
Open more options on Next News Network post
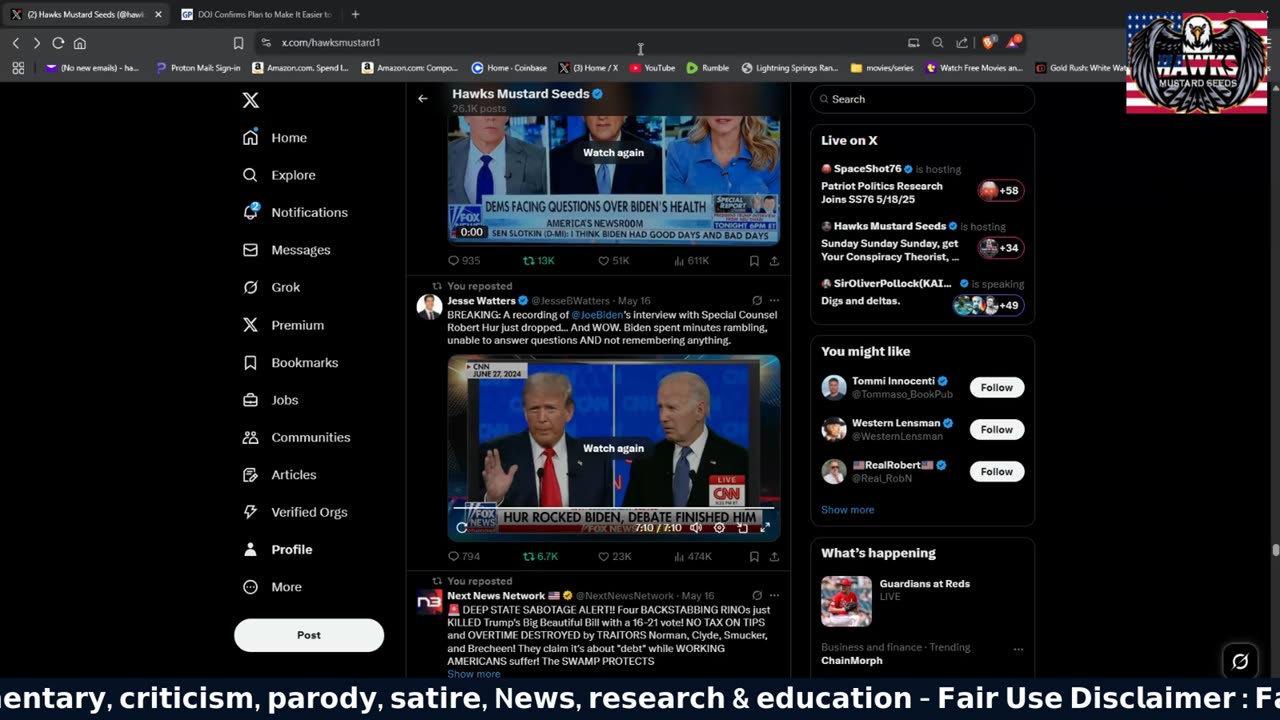(x=774, y=595)
